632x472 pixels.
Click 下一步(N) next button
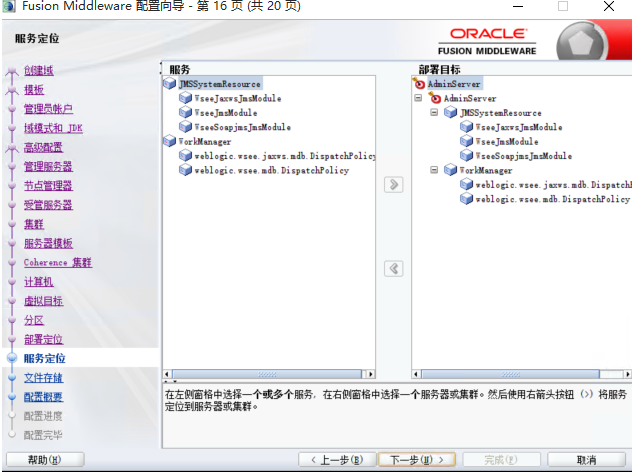click(417, 460)
